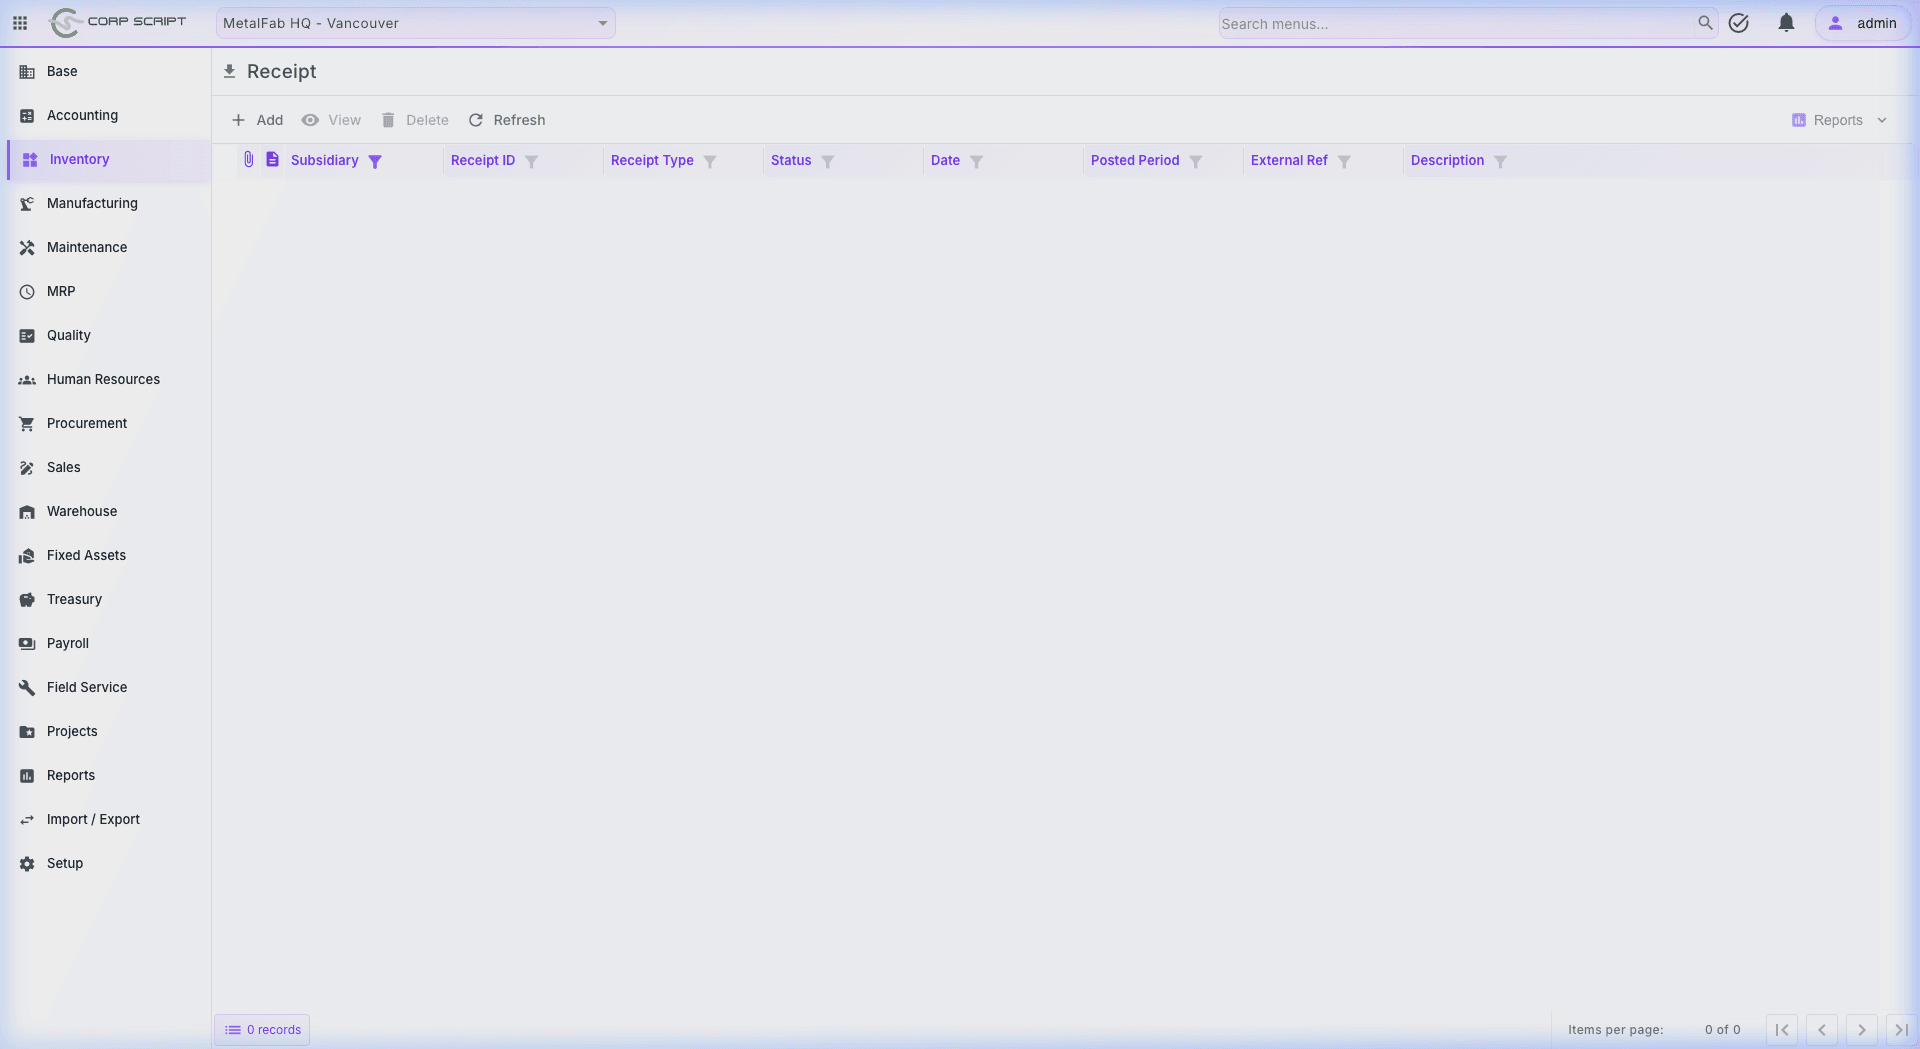This screenshot has height=1049, width=1920.
Task: Open the MetalFab HQ - Vancouver subsidiary selector
Action: coord(414,22)
